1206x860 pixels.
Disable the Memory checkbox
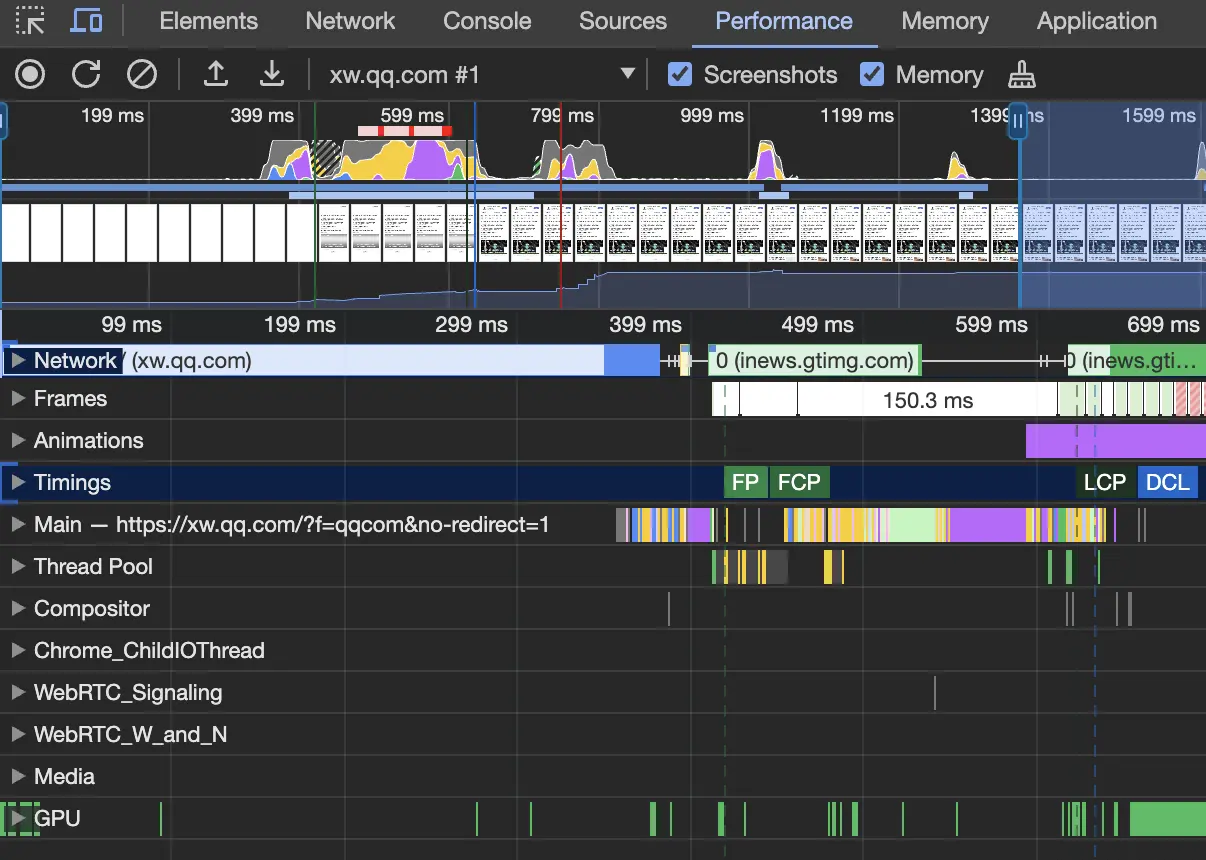[x=872, y=74]
